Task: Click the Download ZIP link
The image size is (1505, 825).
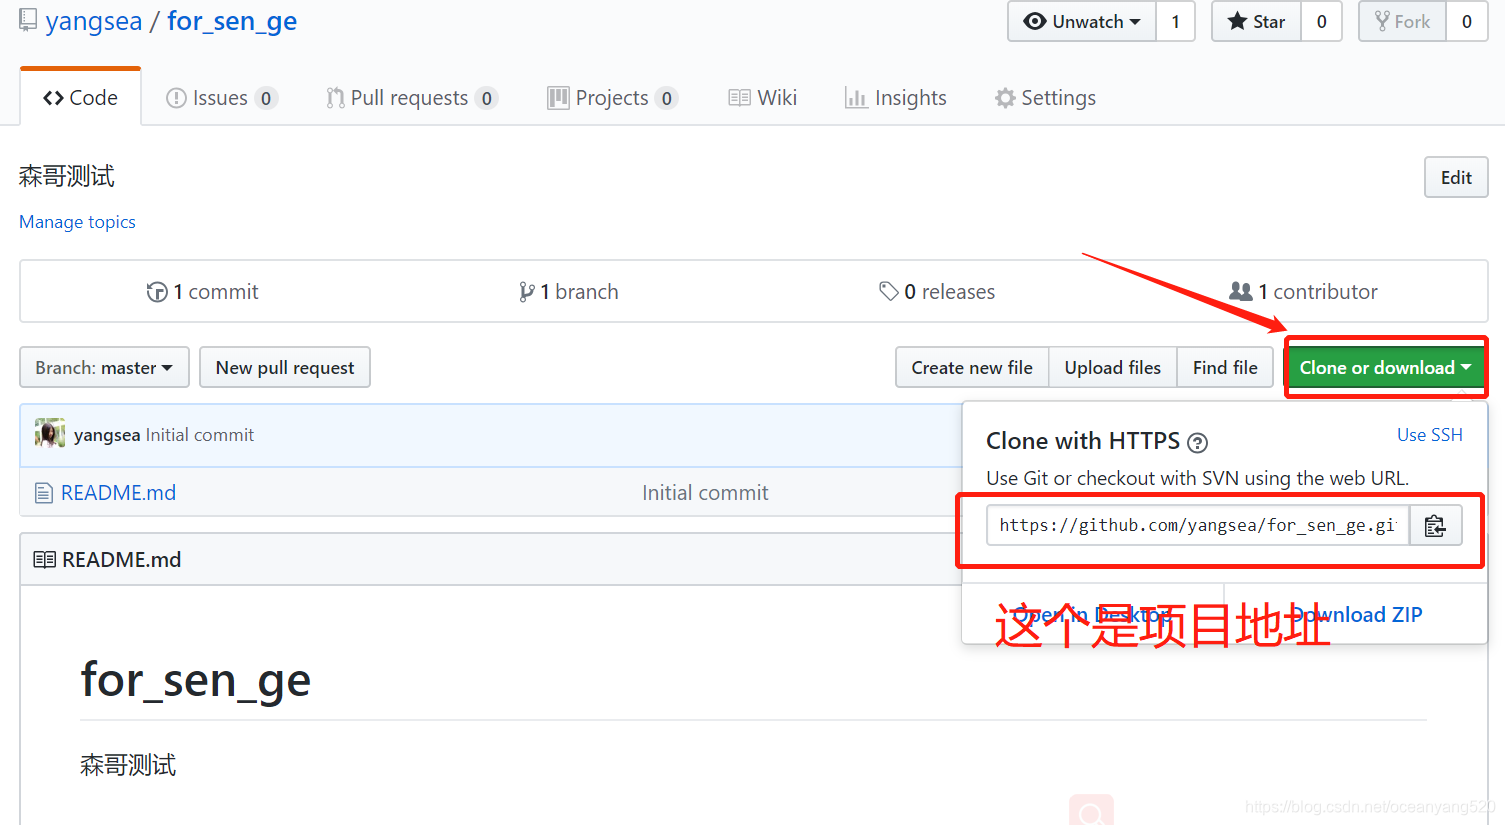Action: pyautogui.click(x=1355, y=615)
